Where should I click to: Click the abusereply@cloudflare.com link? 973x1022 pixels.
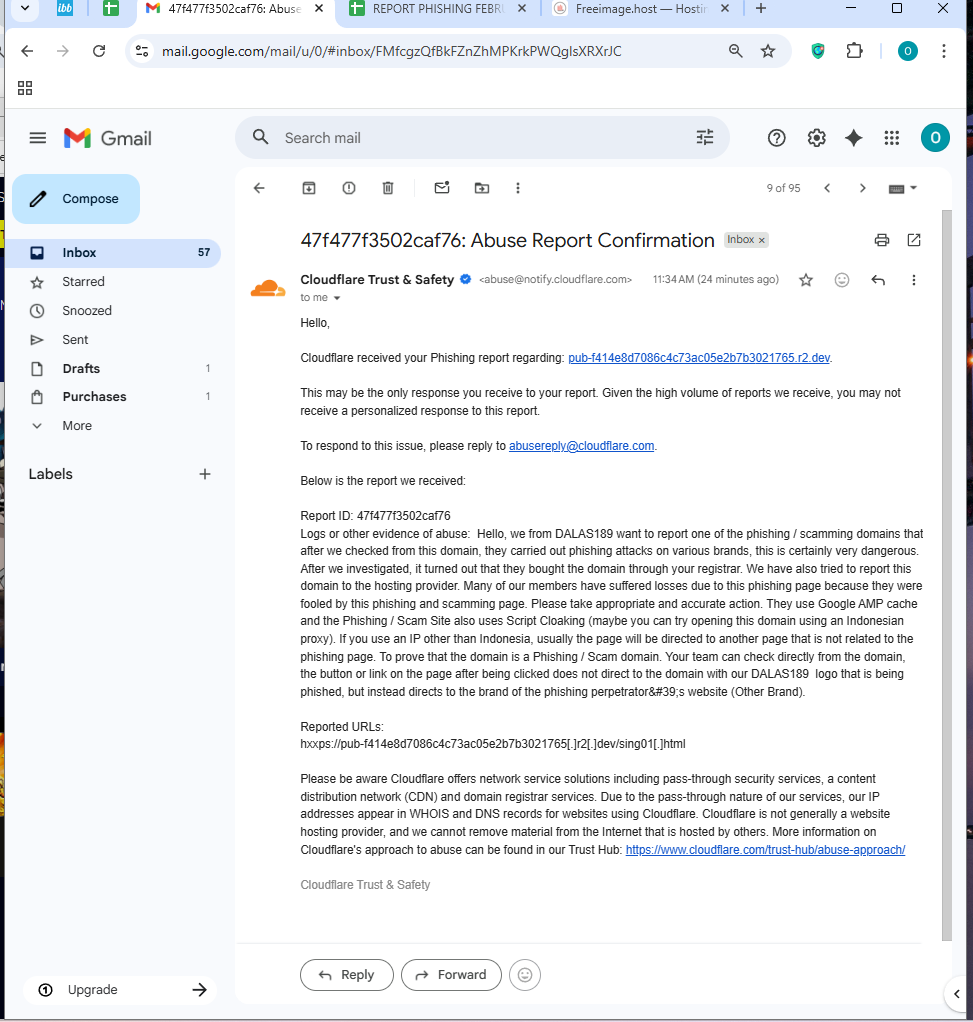click(x=581, y=446)
